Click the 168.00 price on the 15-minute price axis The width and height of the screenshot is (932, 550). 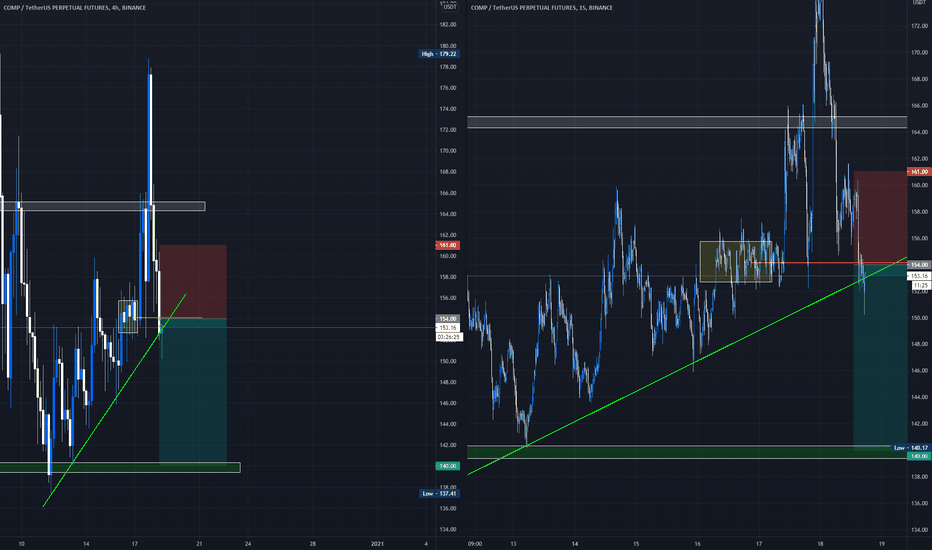click(920, 79)
